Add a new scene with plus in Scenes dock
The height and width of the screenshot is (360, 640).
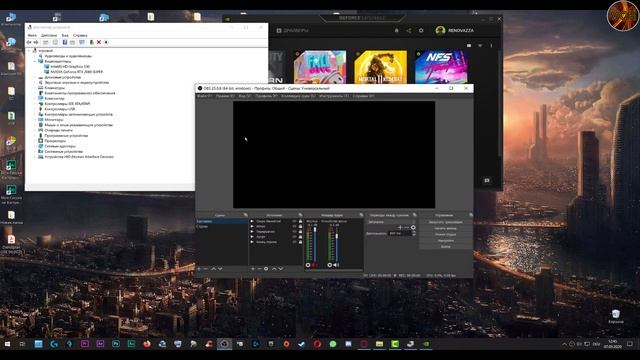click(x=199, y=269)
